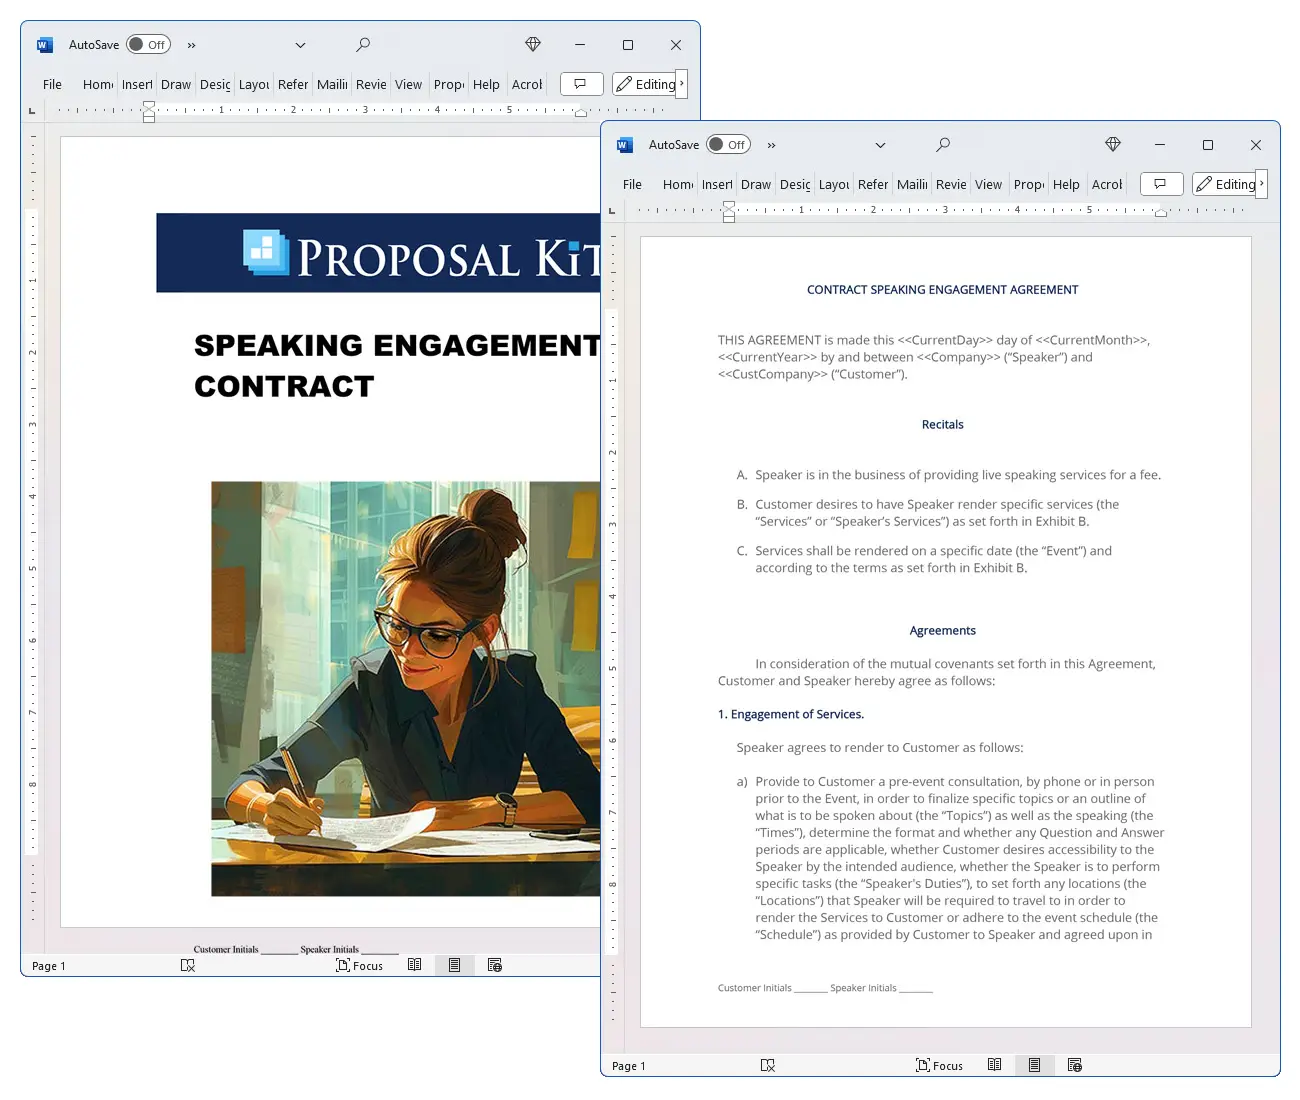This screenshot has width=1300, height=1100.
Task: Click the diamond premium icon in cover page window
Action: [x=533, y=45]
